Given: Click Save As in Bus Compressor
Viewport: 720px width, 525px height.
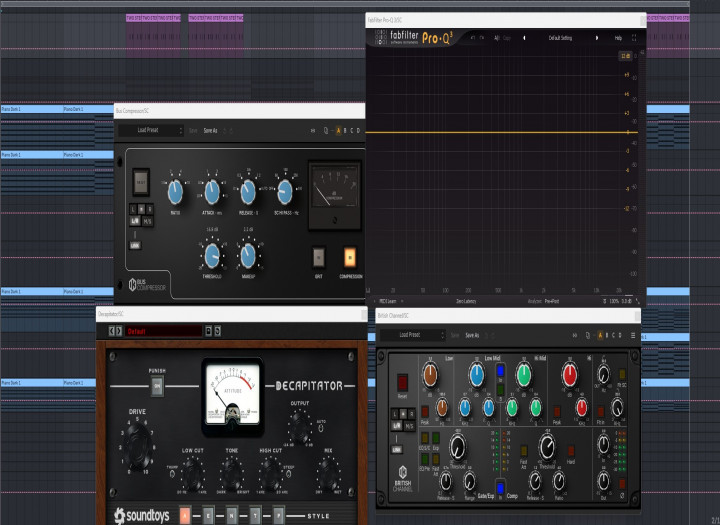Looking at the screenshot, I should [210, 131].
